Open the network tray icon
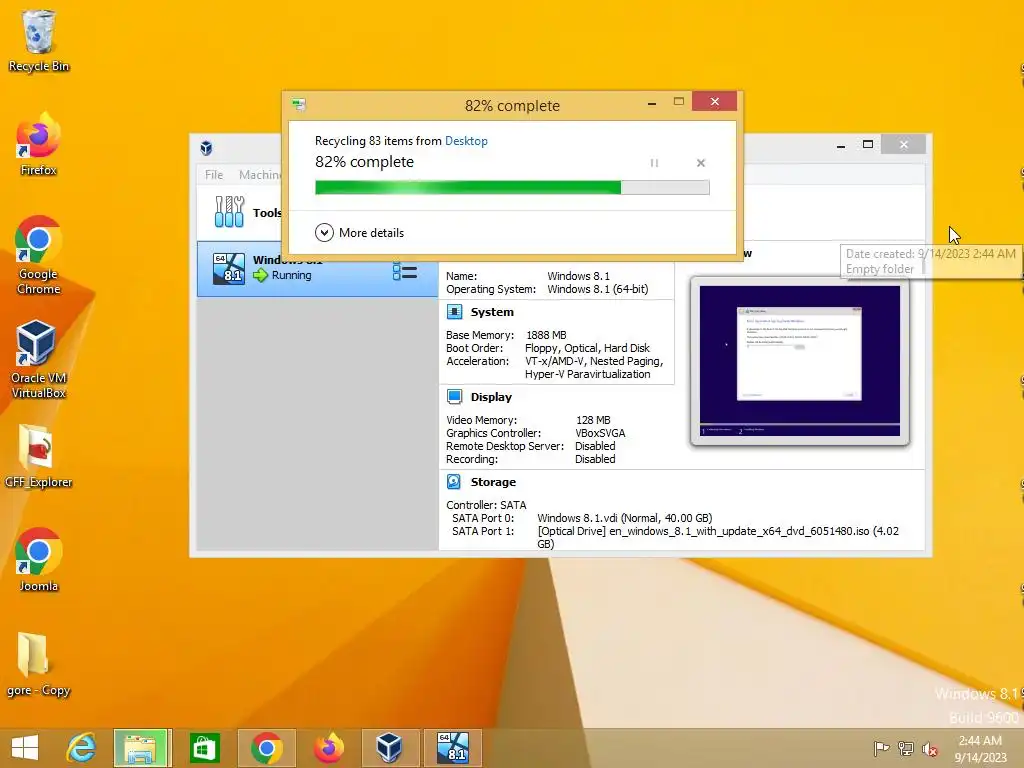 (x=906, y=748)
